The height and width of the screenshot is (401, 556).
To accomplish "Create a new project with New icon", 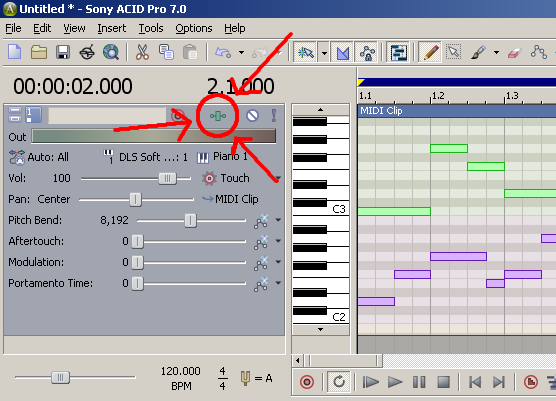I will tap(15, 52).
